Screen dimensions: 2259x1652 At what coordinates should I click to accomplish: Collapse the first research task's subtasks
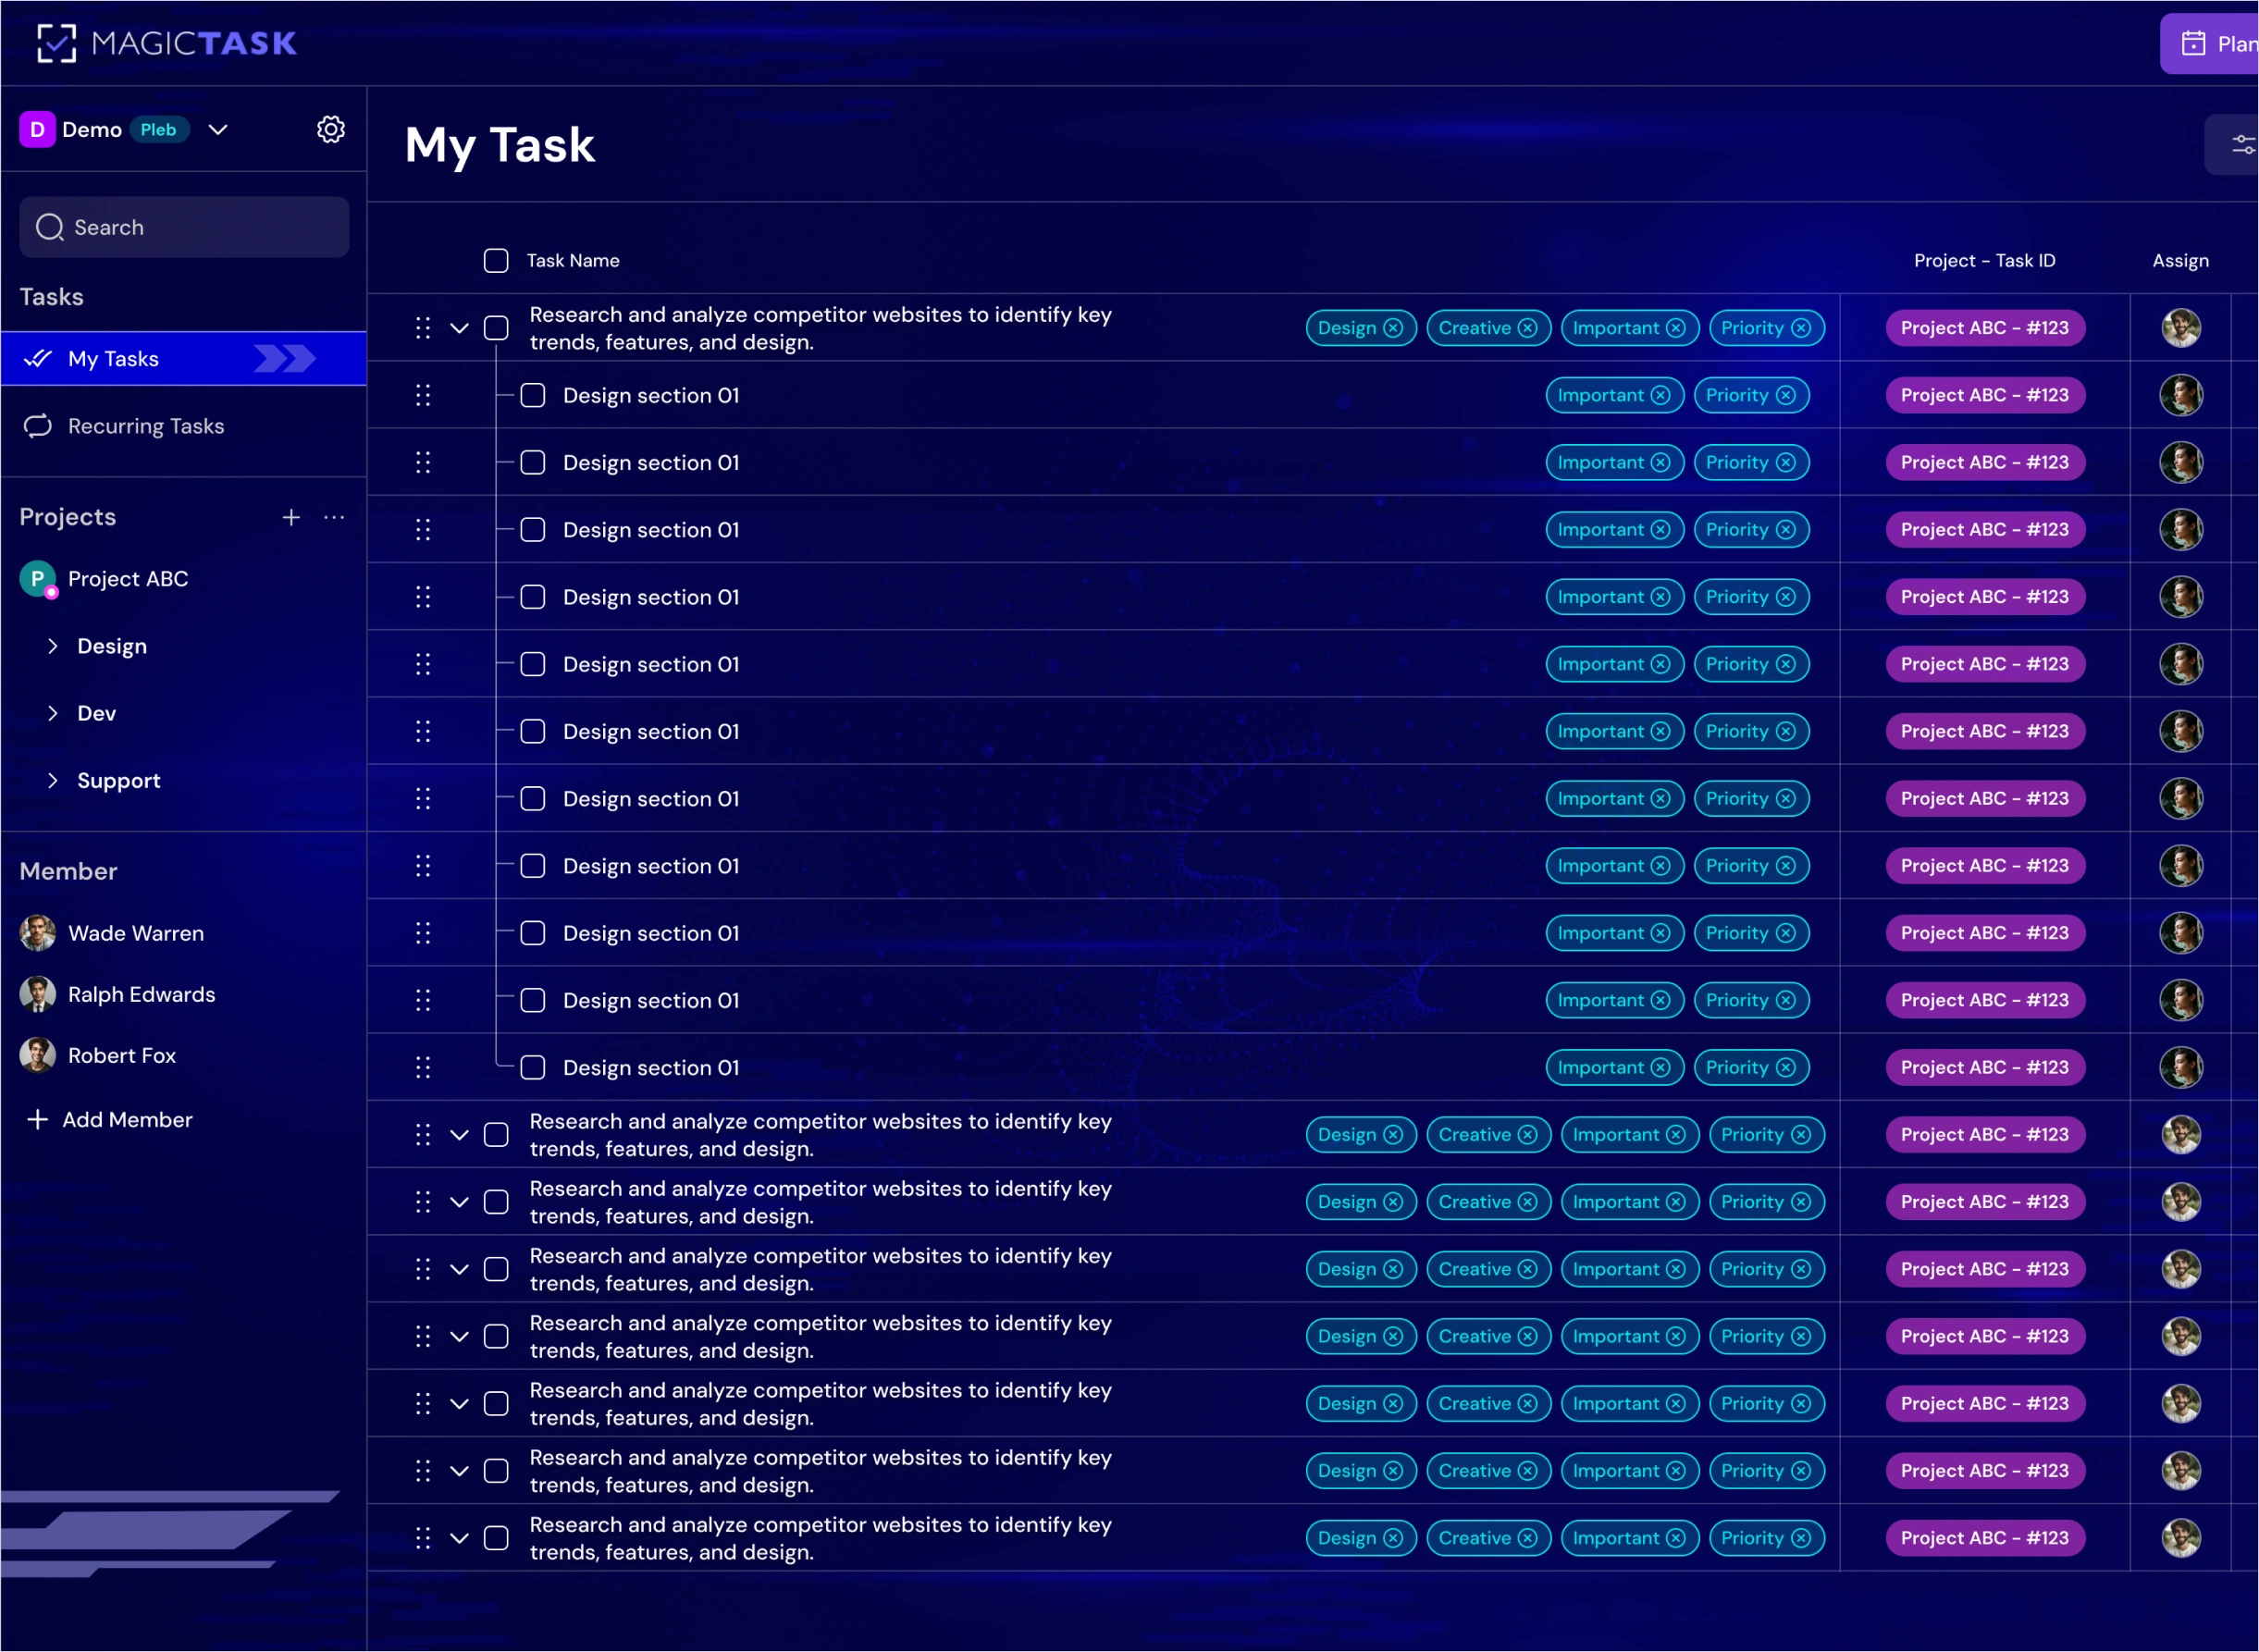(459, 328)
